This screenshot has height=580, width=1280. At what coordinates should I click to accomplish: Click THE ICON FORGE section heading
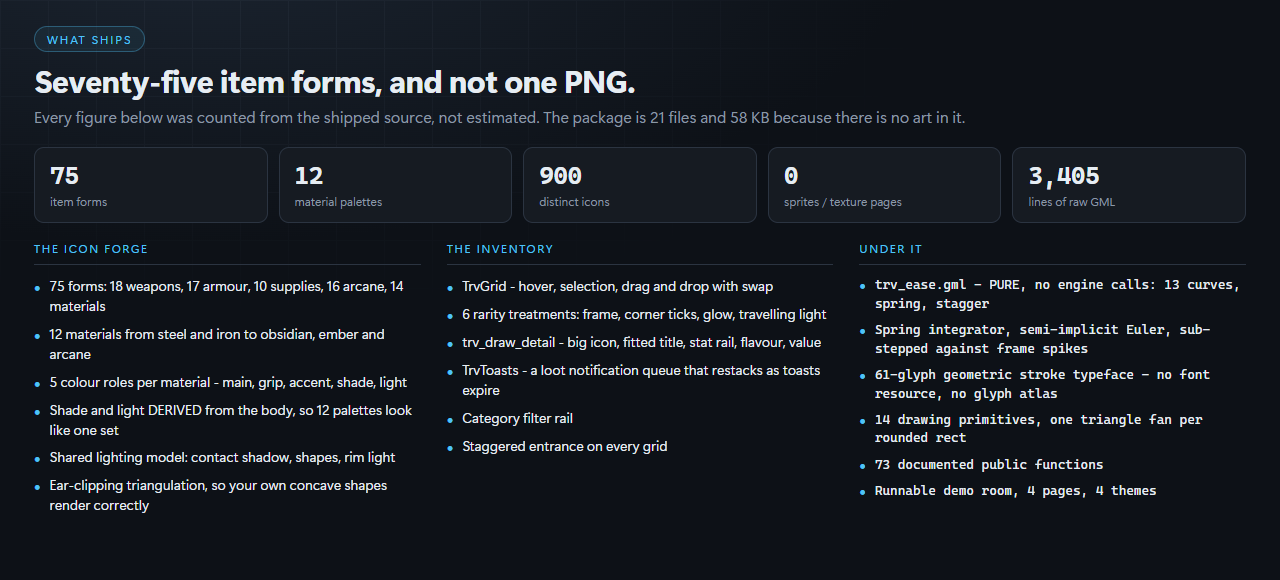tap(91, 249)
